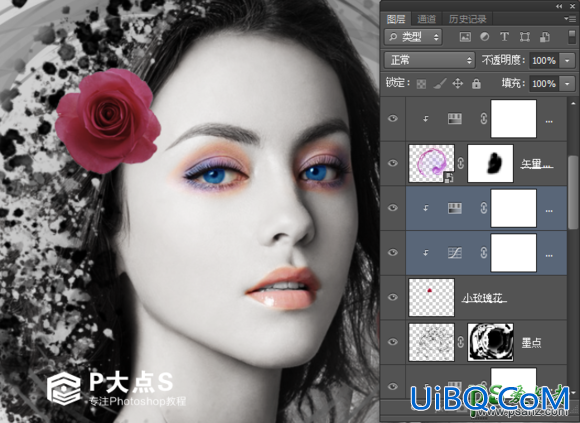Filter layers by pixel image type
The width and height of the screenshot is (580, 423).
point(465,37)
